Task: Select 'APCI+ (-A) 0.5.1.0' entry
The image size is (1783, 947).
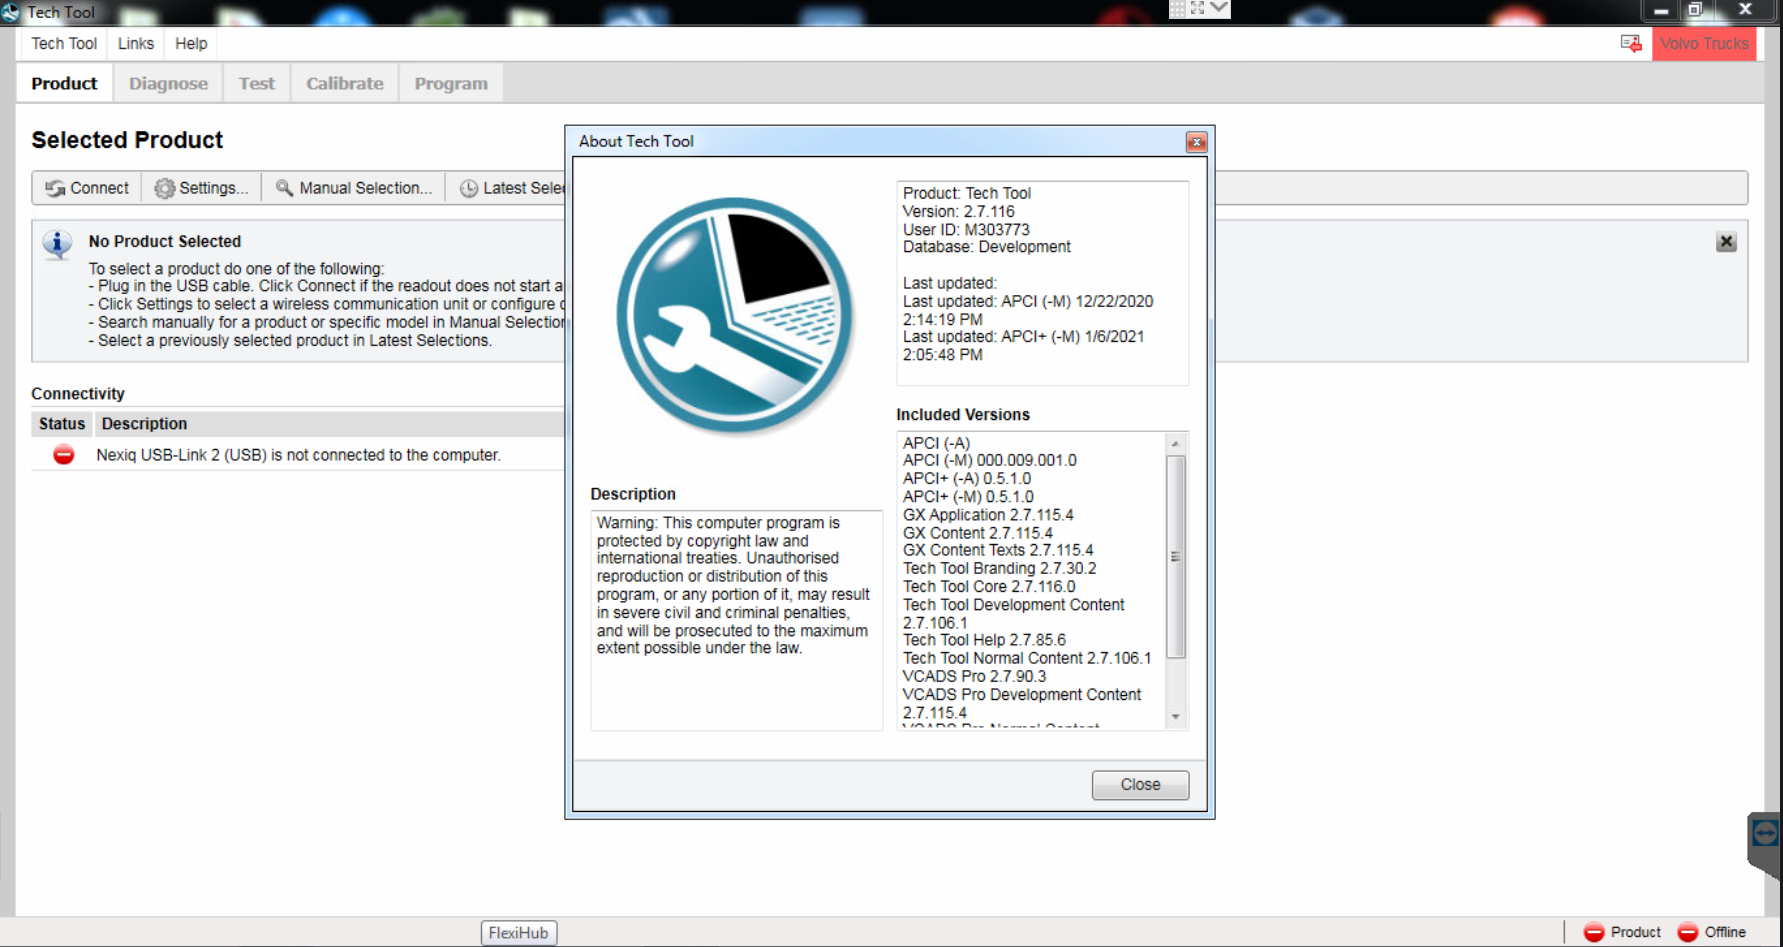Action: click(966, 479)
